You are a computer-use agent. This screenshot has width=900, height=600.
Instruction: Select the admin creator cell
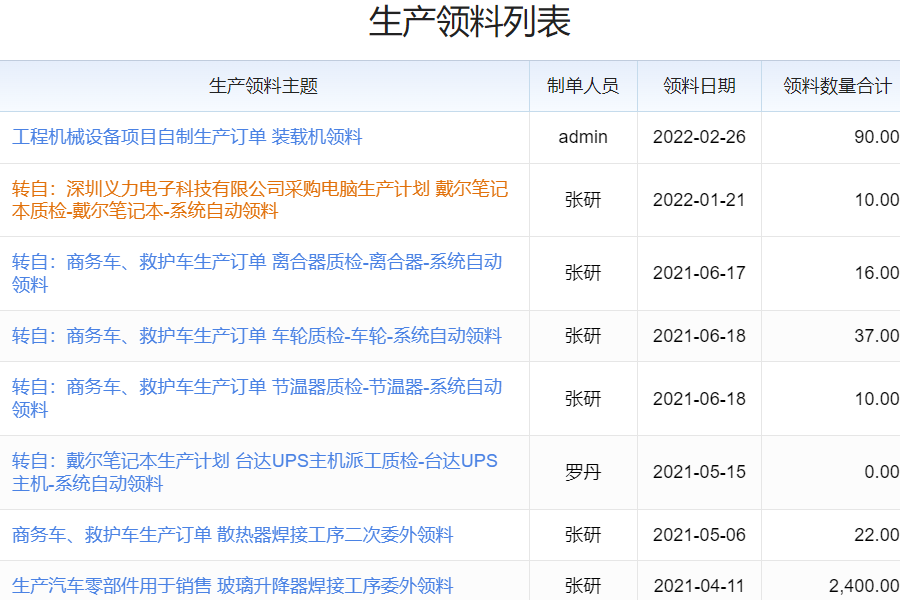tap(583, 137)
